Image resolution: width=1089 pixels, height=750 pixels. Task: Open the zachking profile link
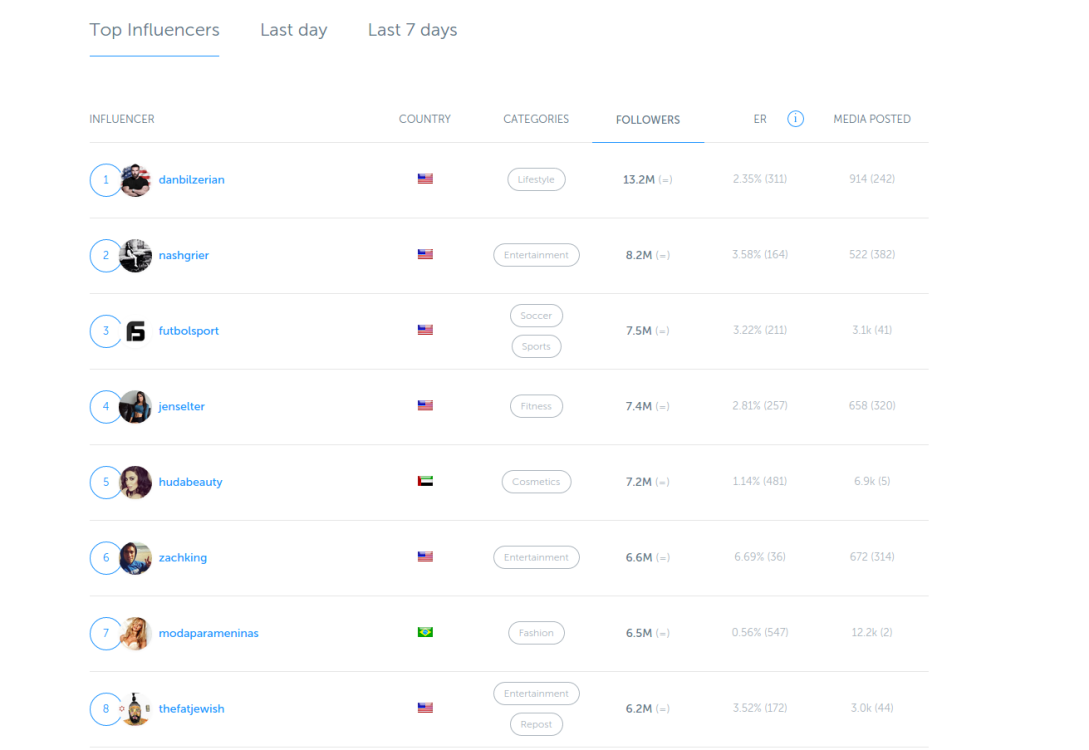pyautogui.click(x=183, y=558)
